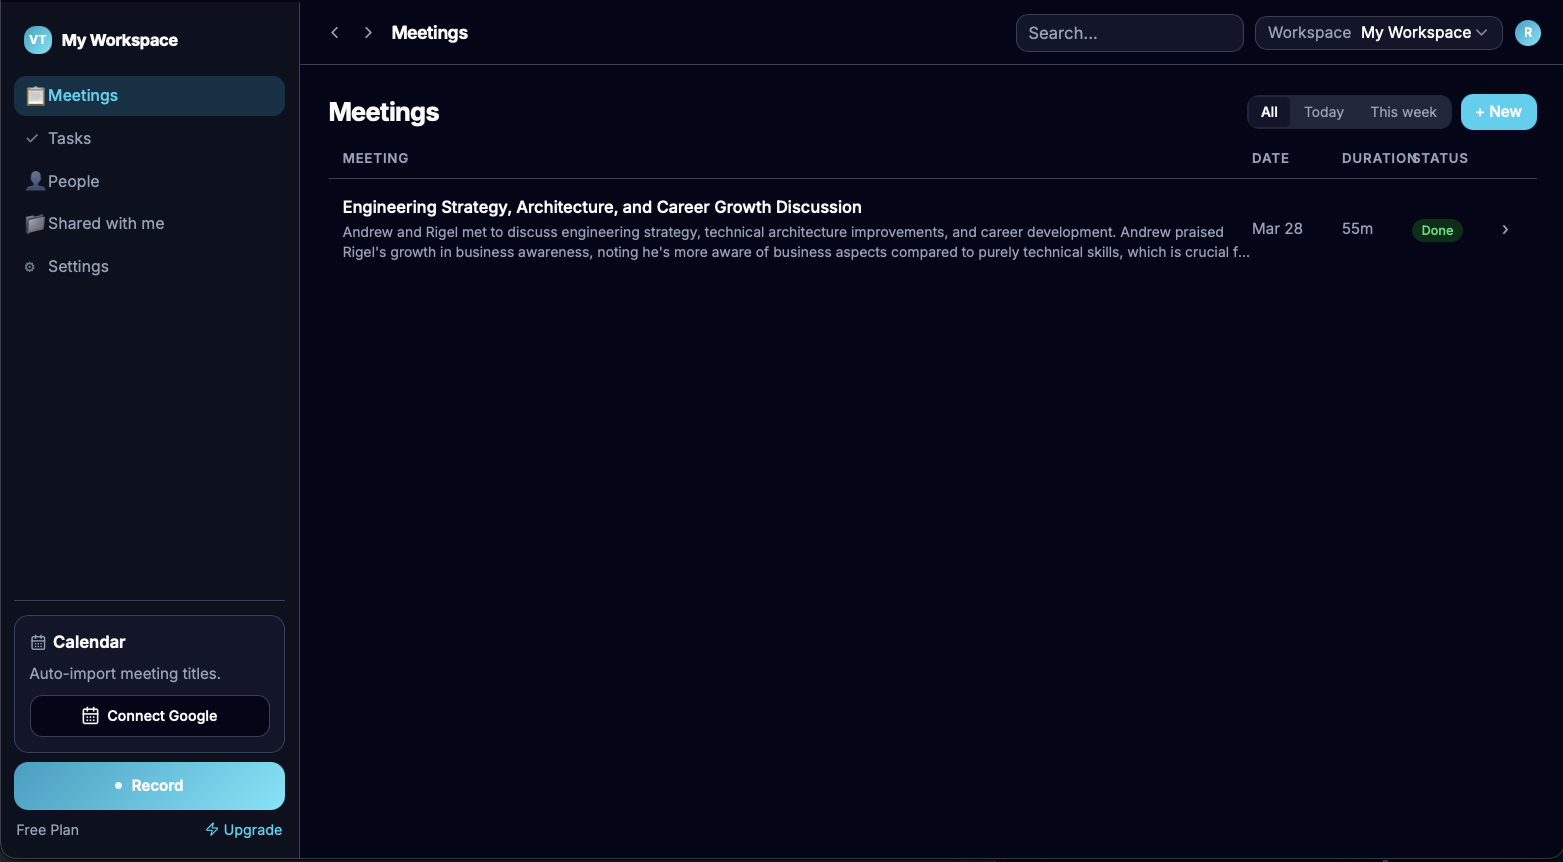Create a meeting with the + New button
The width and height of the screenshot is (1563, 862).
click(1498, 112)
